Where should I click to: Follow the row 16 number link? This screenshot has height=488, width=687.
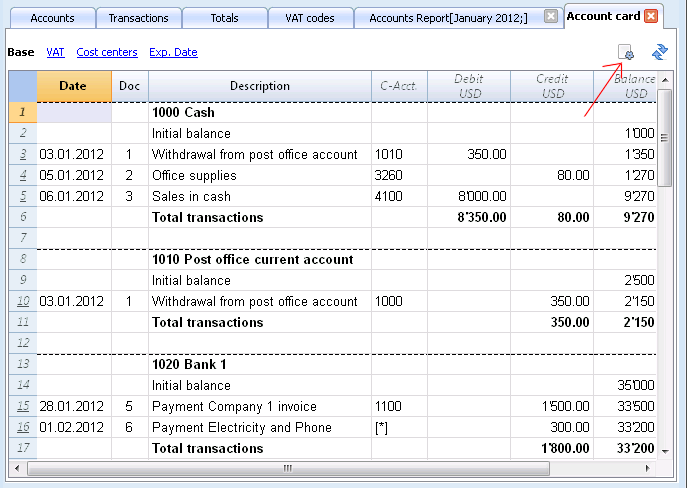click(x=23, y=428)
